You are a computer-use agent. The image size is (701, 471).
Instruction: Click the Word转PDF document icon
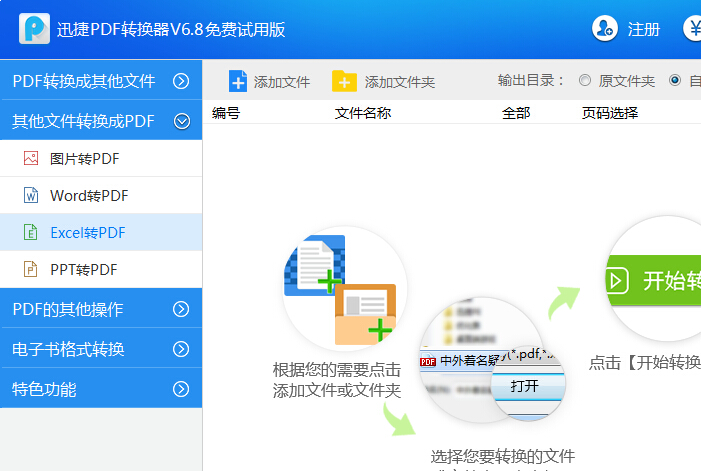(31, 195)
